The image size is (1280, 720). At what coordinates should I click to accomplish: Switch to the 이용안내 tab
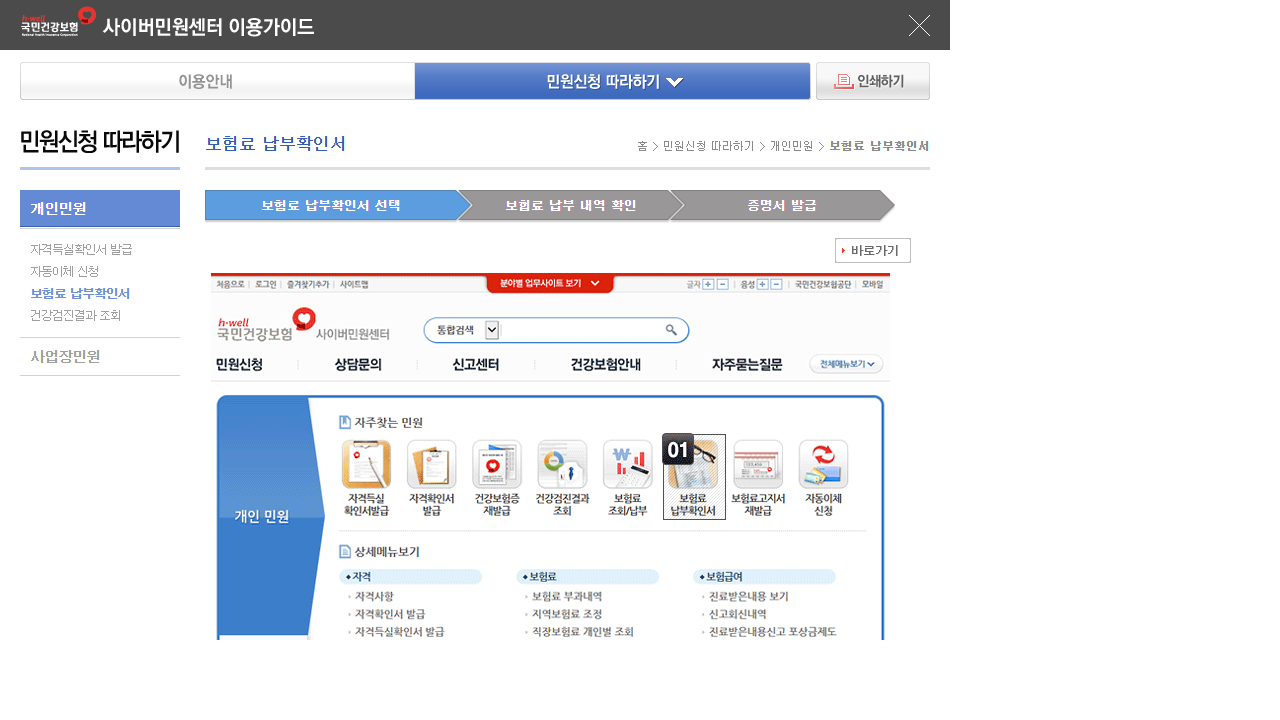217,81
